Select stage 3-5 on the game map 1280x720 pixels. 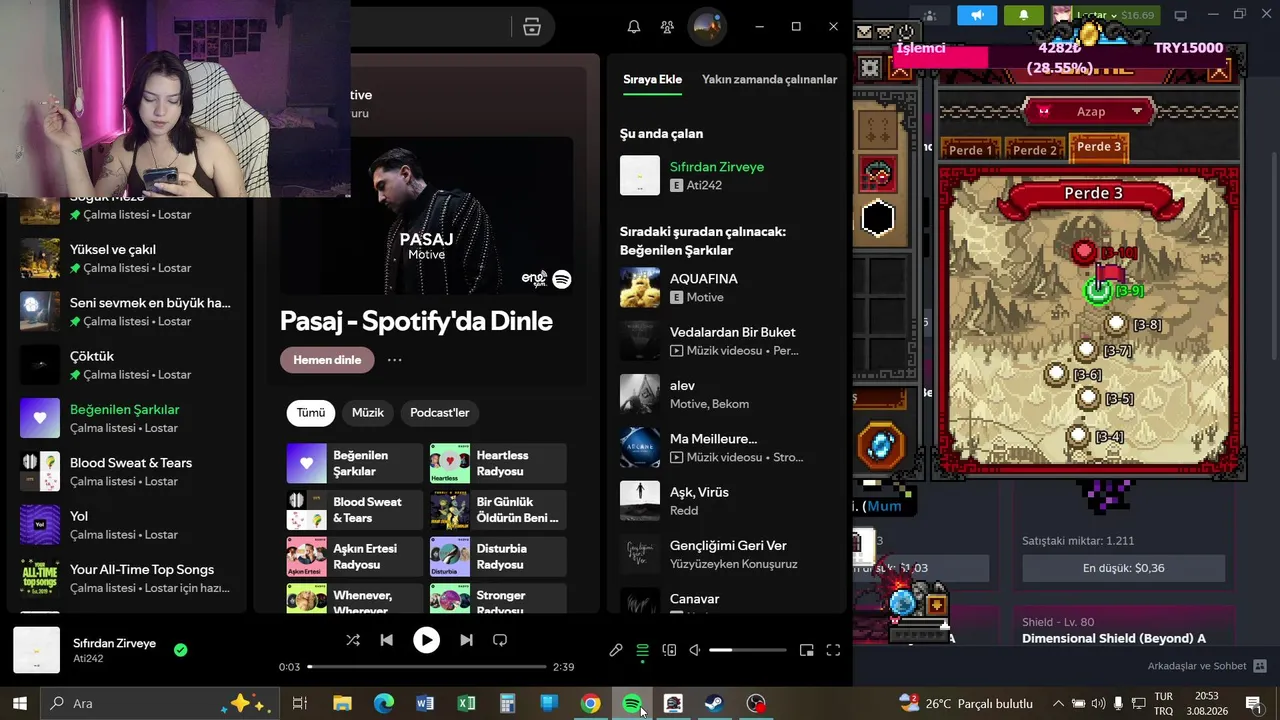click(1089, 398)
